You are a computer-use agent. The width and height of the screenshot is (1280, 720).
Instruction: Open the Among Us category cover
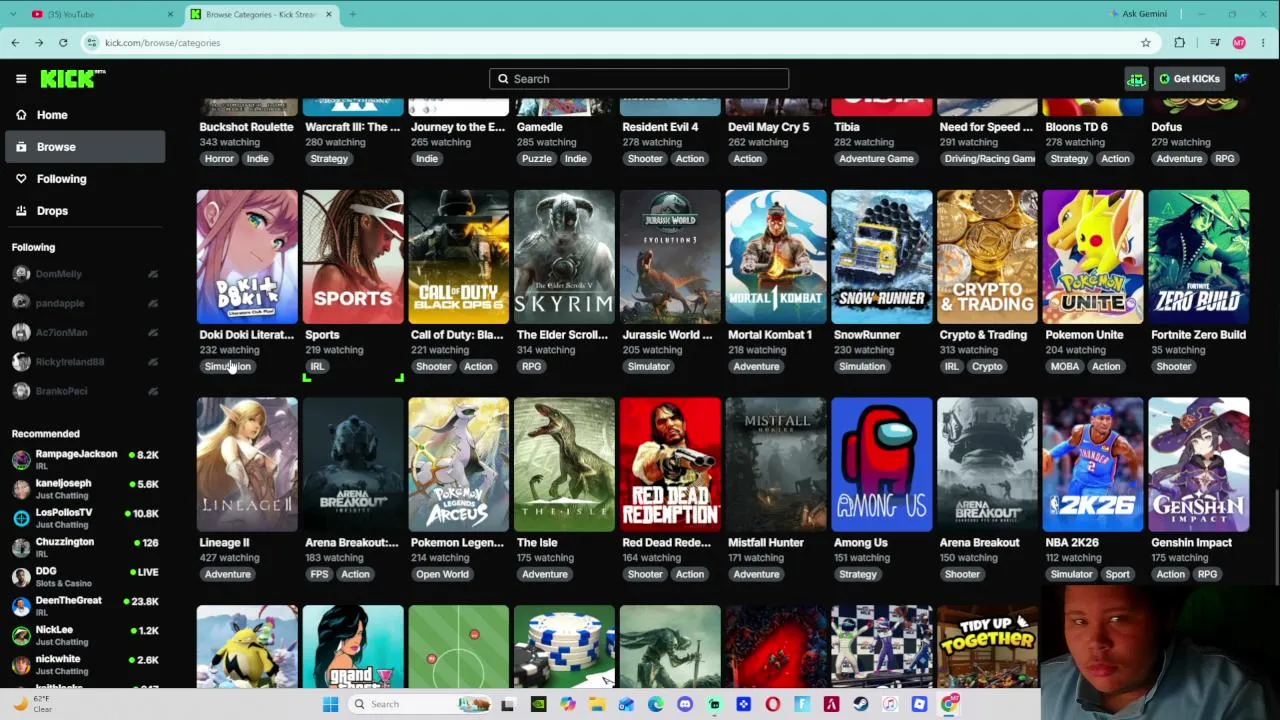tap(882, 465)
